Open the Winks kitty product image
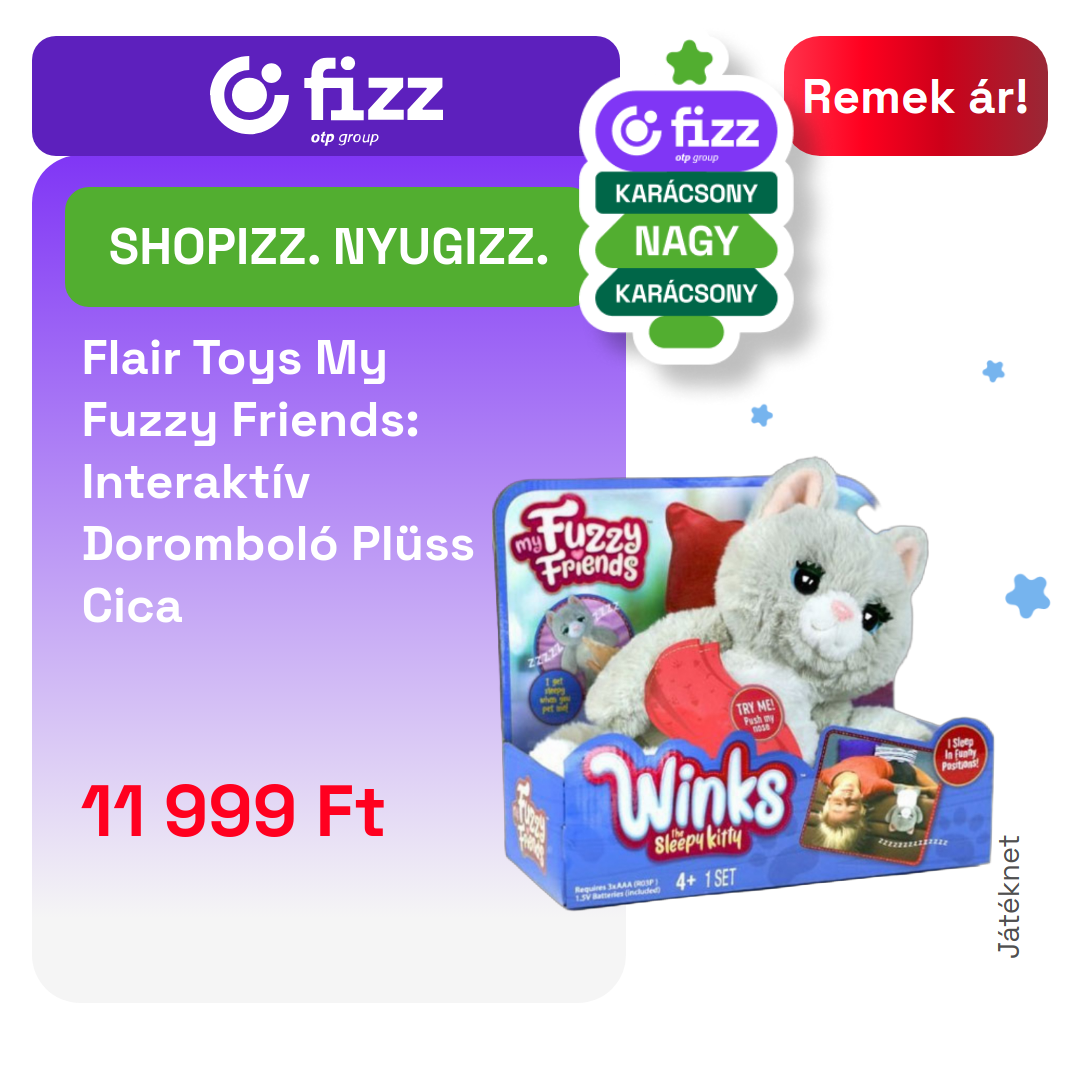This screenshot has height=1080, width=1080. pos(744,684)
